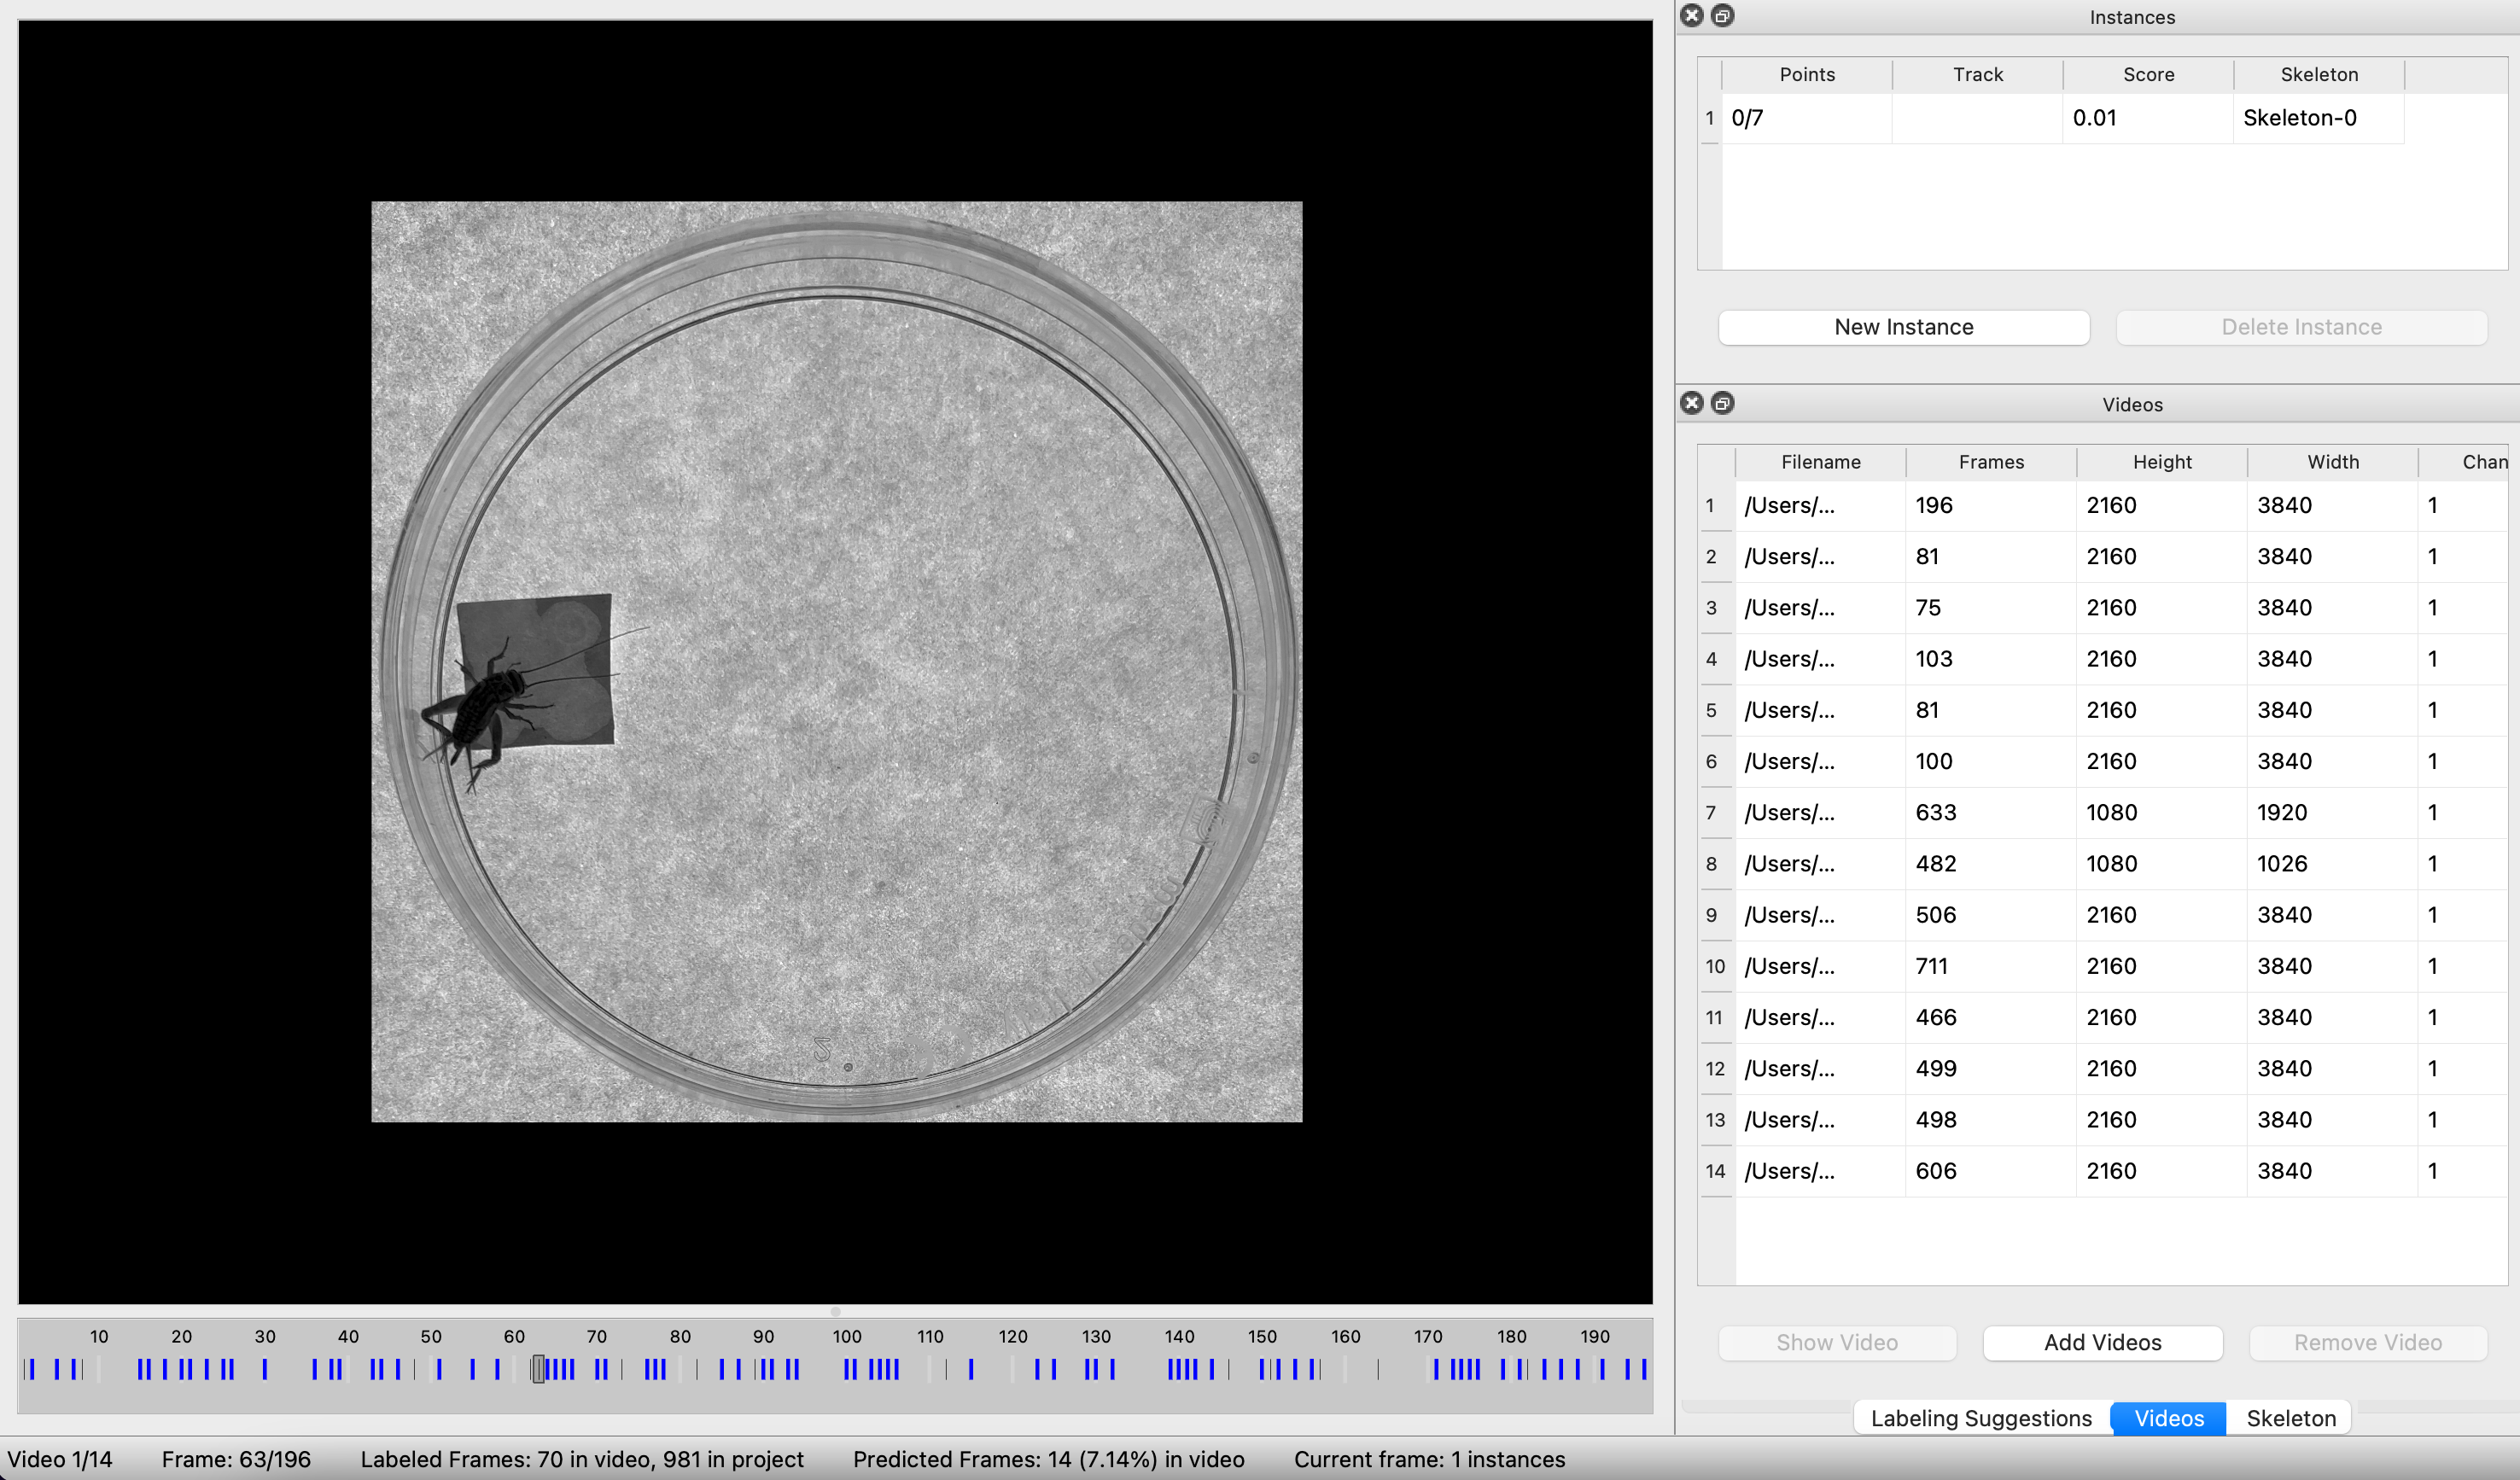Click the Skeleton-0 cell in Instances

click(2318, 118)
